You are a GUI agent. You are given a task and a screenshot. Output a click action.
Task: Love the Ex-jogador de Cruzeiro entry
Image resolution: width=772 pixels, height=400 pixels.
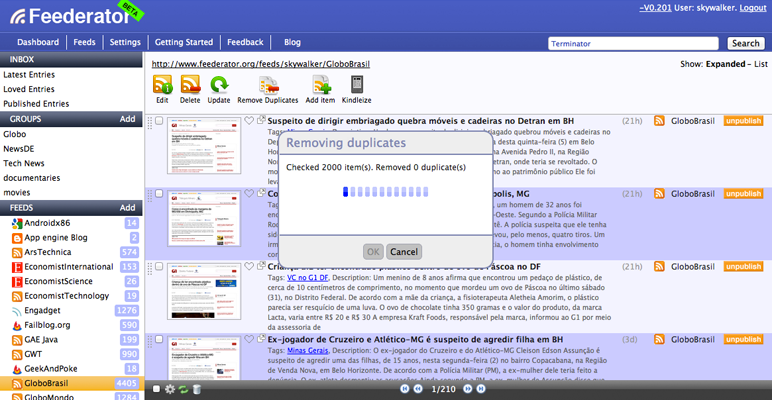(x=249, y=339)
